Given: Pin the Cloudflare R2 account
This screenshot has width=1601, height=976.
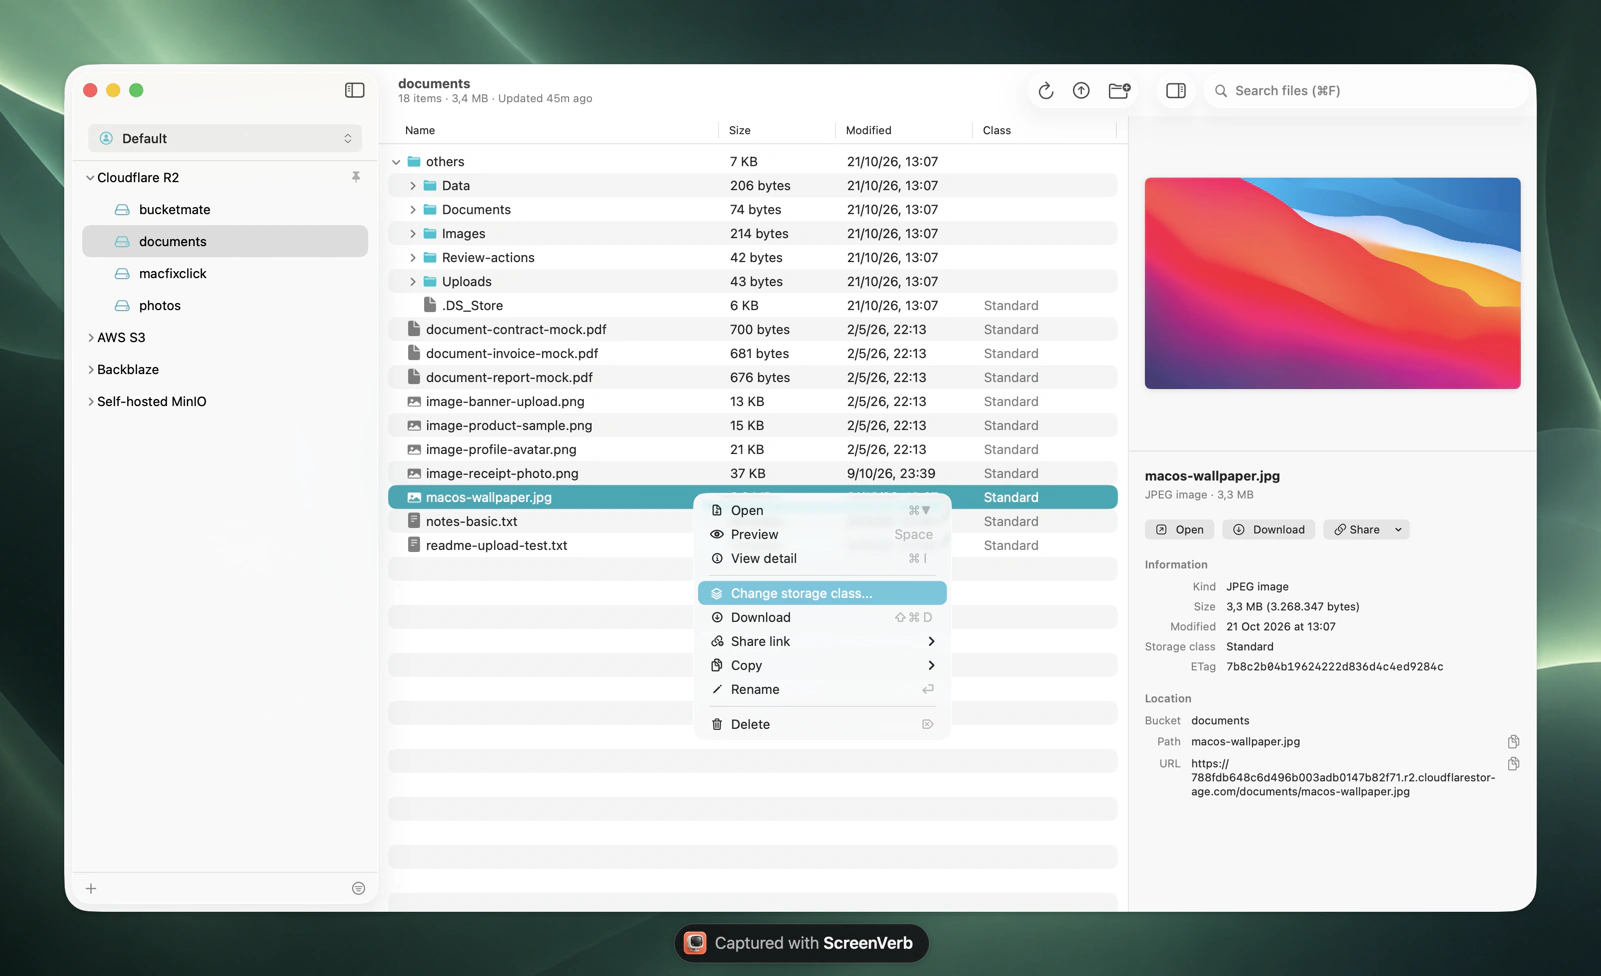Looking at the screenshot, I should [x=356, y=177].
